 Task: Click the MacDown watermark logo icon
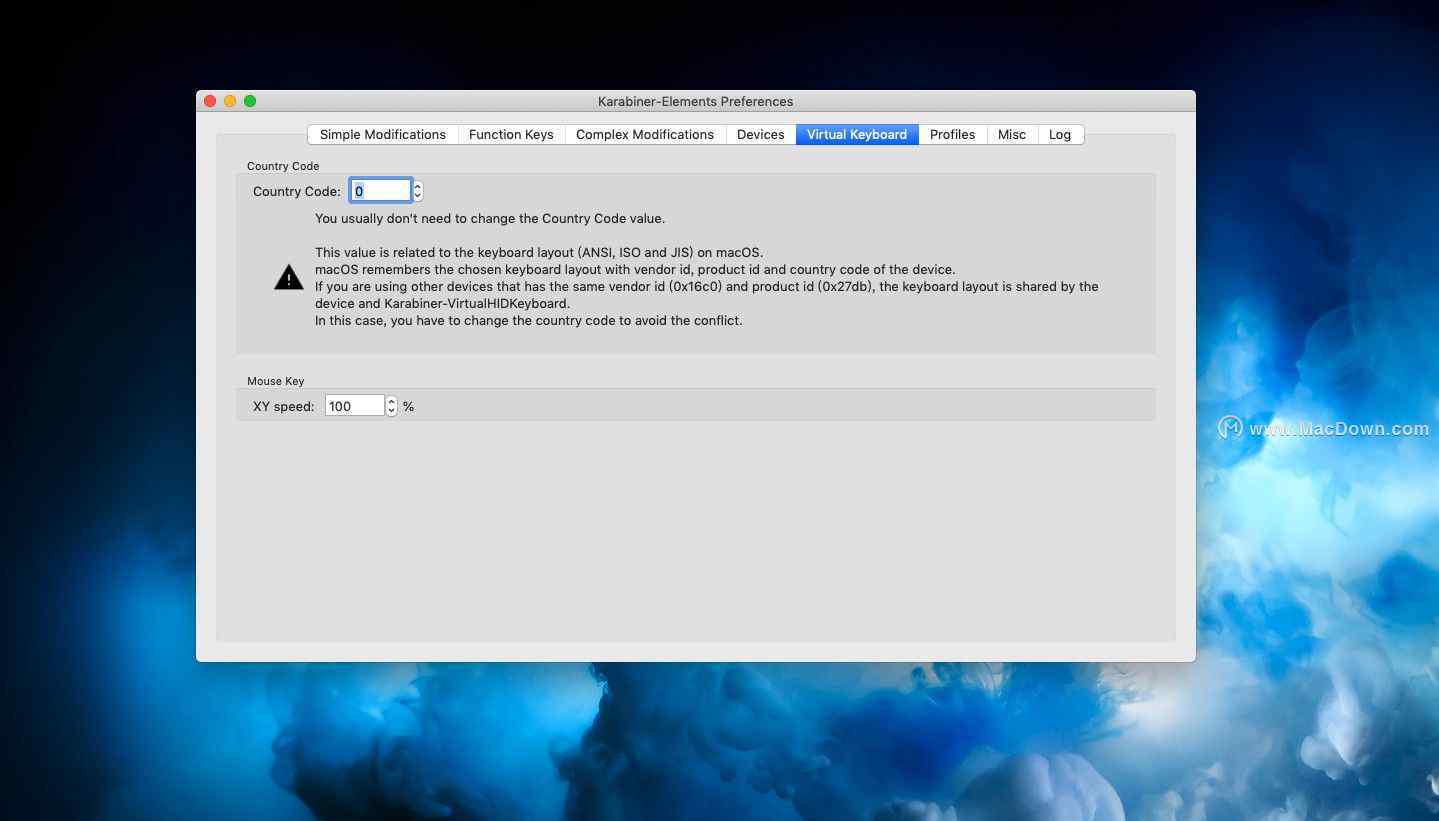tap(1229, 428)
